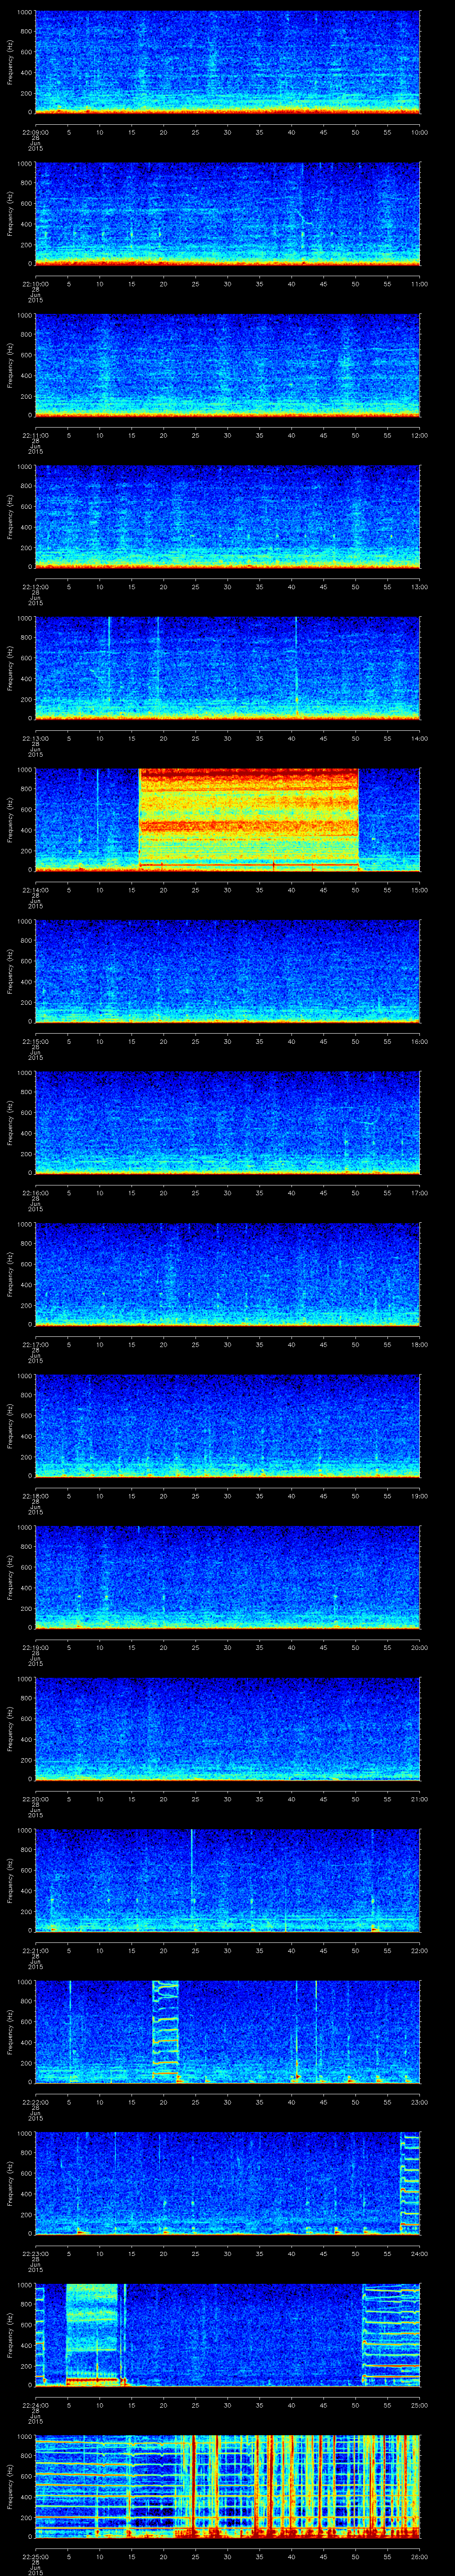Click the '22:20:00' start time label
Image resolution: width=455 pixels, height=2576 pixels.
(x=35, y=1798)
